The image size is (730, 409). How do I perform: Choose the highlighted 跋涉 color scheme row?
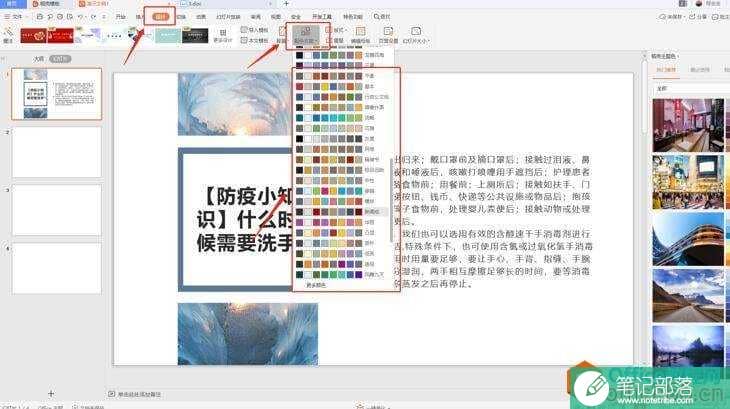343,212
